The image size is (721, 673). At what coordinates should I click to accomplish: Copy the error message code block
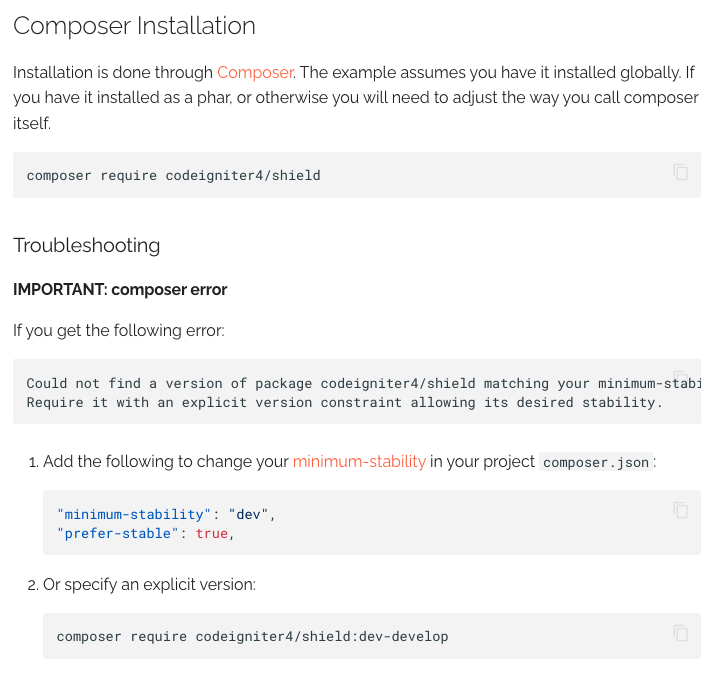(681, 378)
